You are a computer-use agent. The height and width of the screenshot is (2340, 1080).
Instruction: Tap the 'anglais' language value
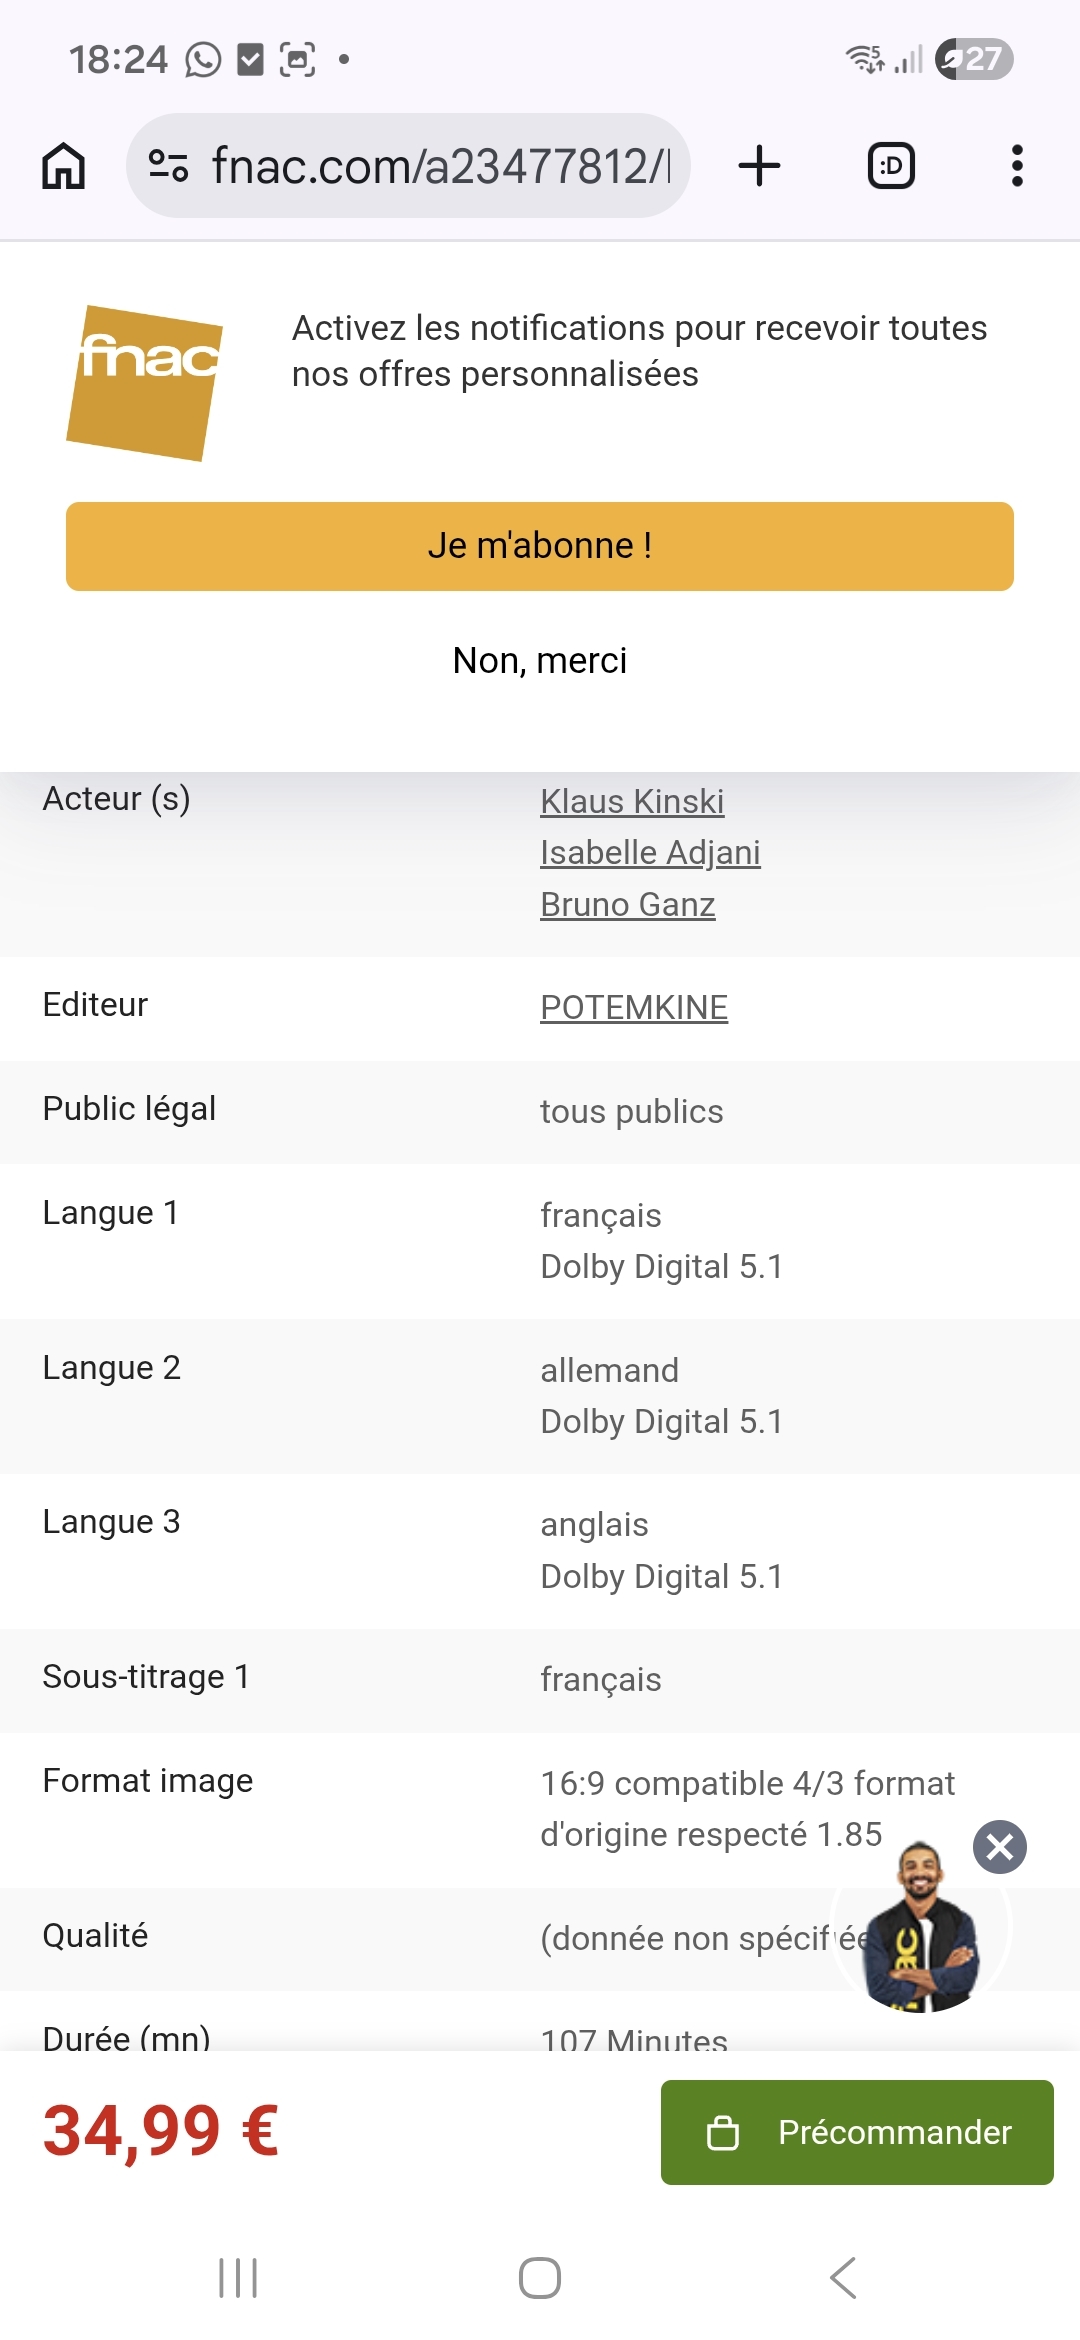click(x=595, y=1525)
